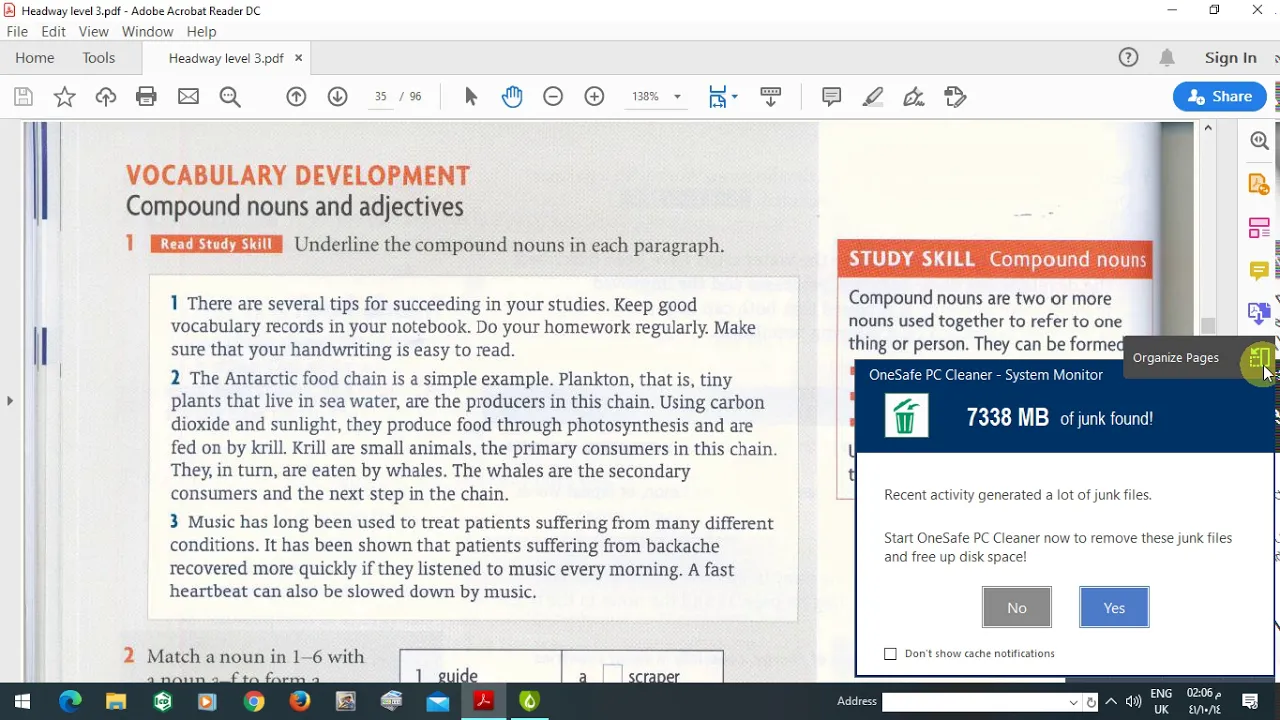Select the Headway level 3.pdf tab
1280x720 pixels.
226,58
